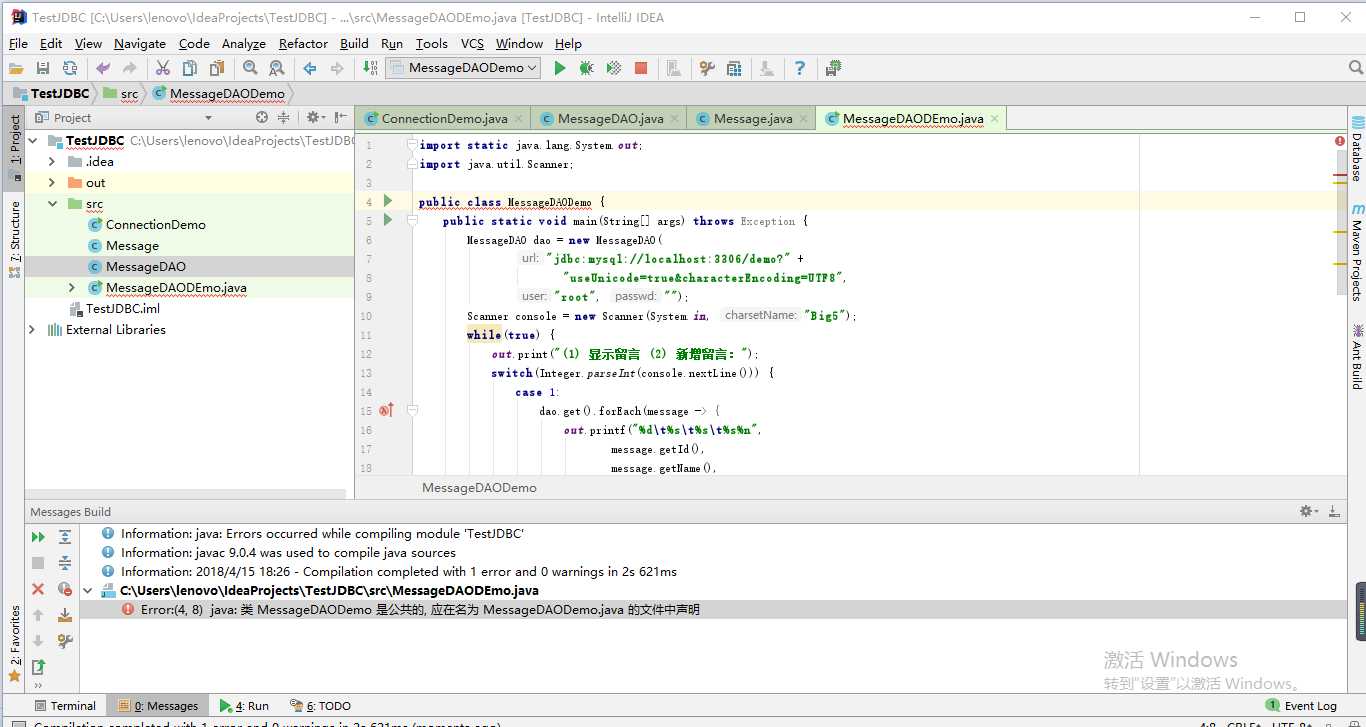Screen dimensions: 1366x727
Task: Open Project panel gear settings
Action: tap(315, 117)
